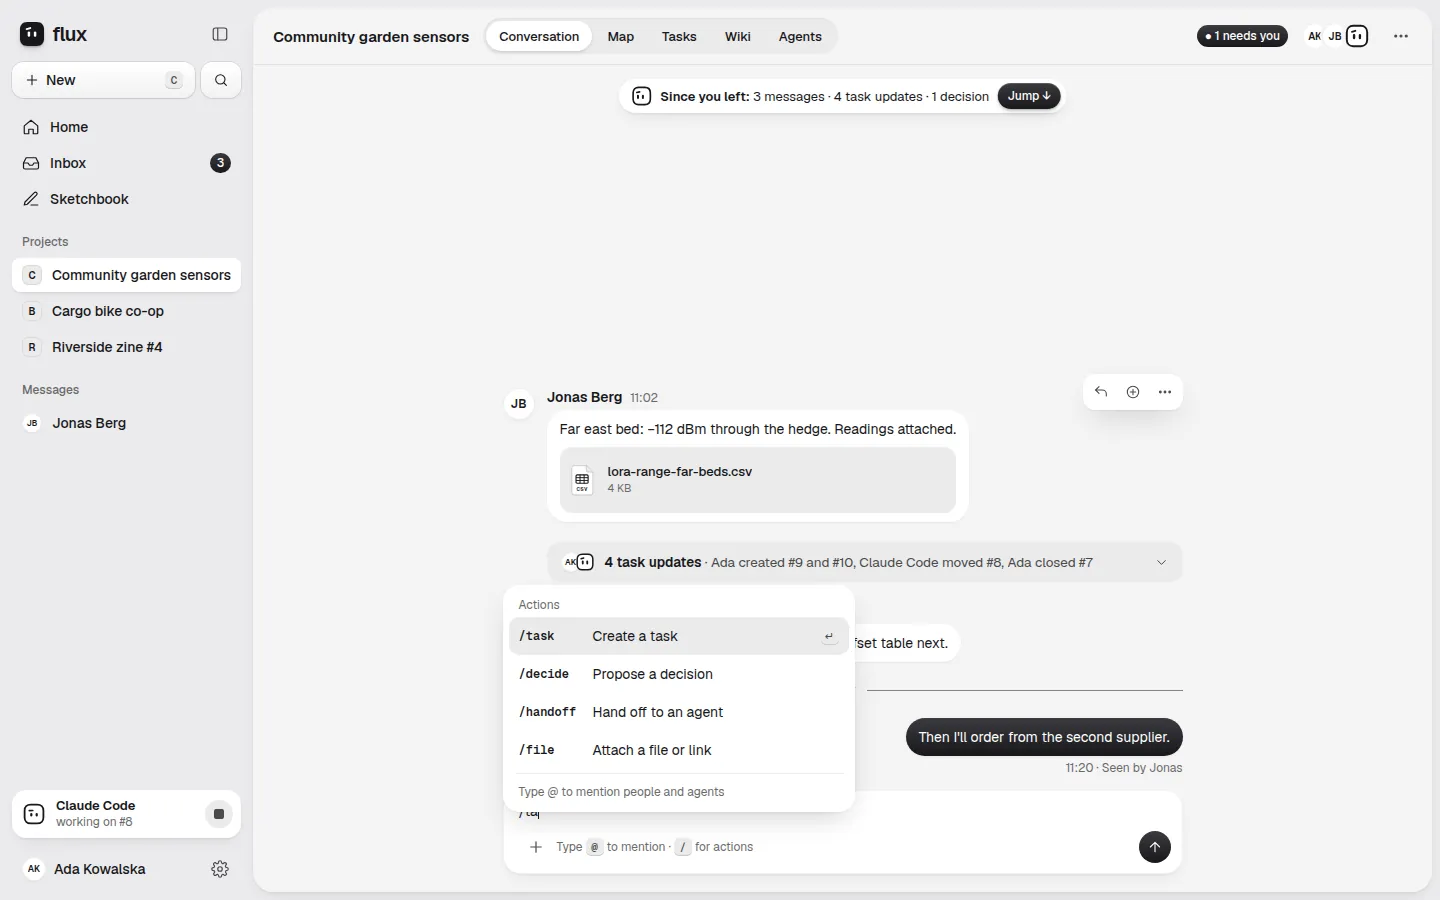
Task: Switch to the Tasks tab
Action: pyautogui.click(x=679, y=36)
